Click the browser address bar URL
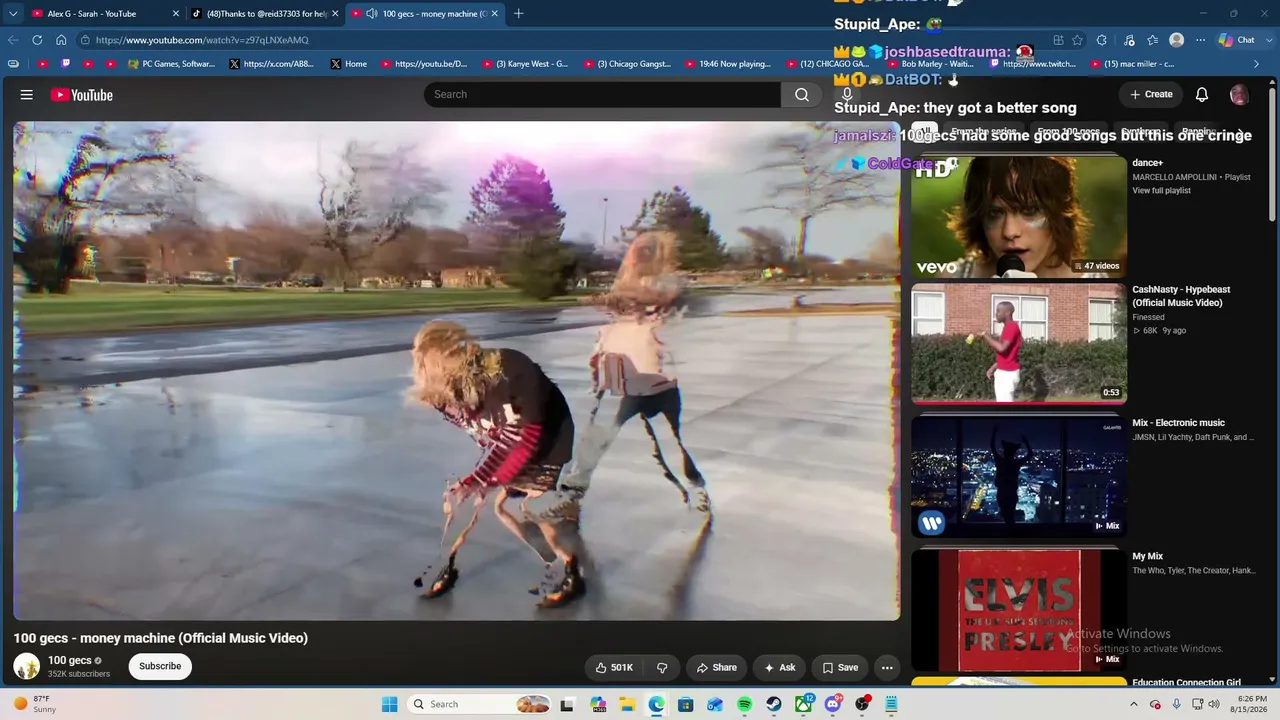Screen dimensions: 1280x720 click(x=202, y=40)
